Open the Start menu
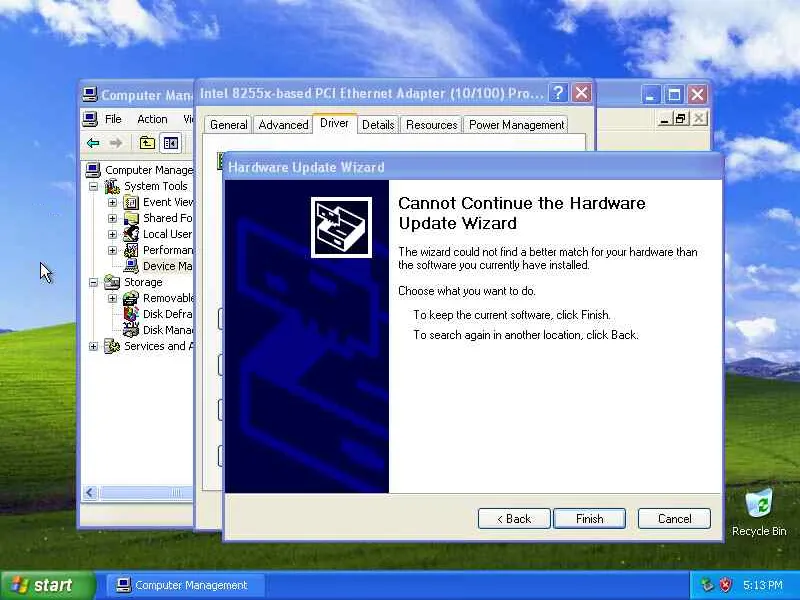The width and height of the screenshot is (800, 600). point(48,585)
